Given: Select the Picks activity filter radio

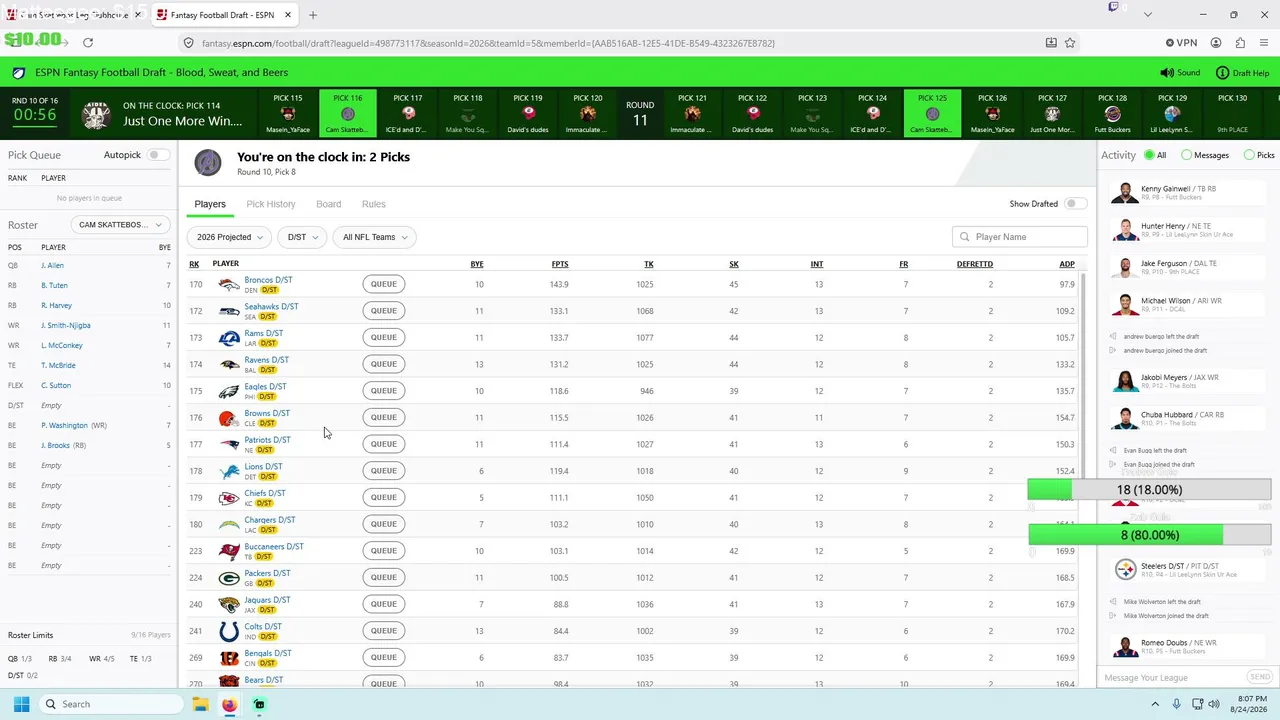Looking at the screenshot, I should click(1249, 155).
